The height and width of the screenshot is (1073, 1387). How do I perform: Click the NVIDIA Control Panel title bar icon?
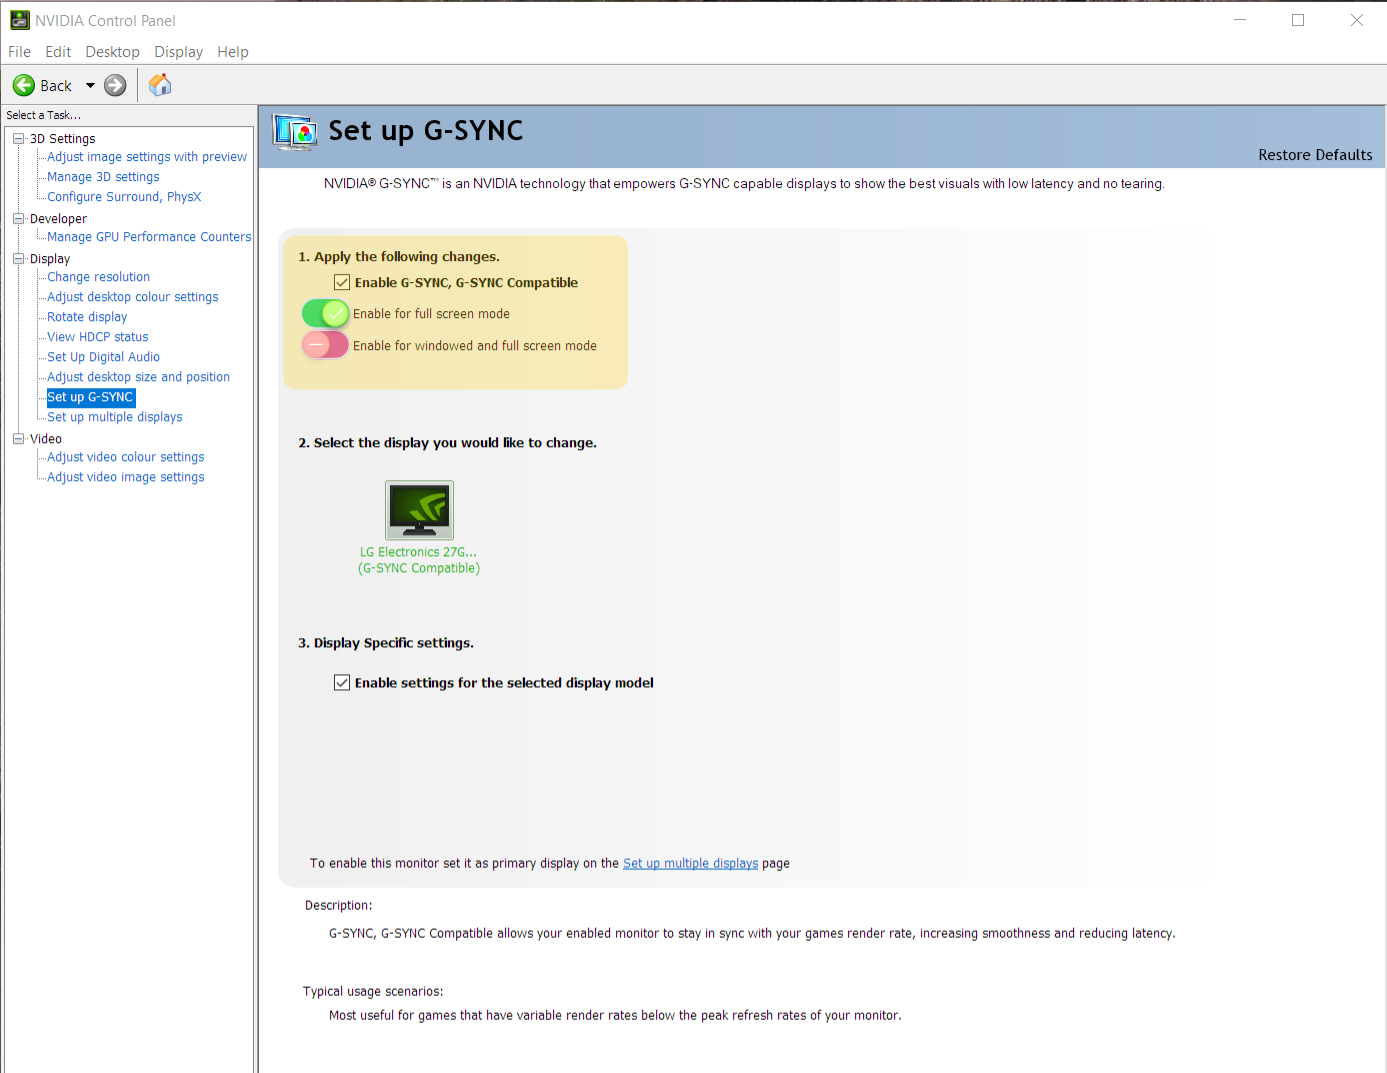point(20,20)
